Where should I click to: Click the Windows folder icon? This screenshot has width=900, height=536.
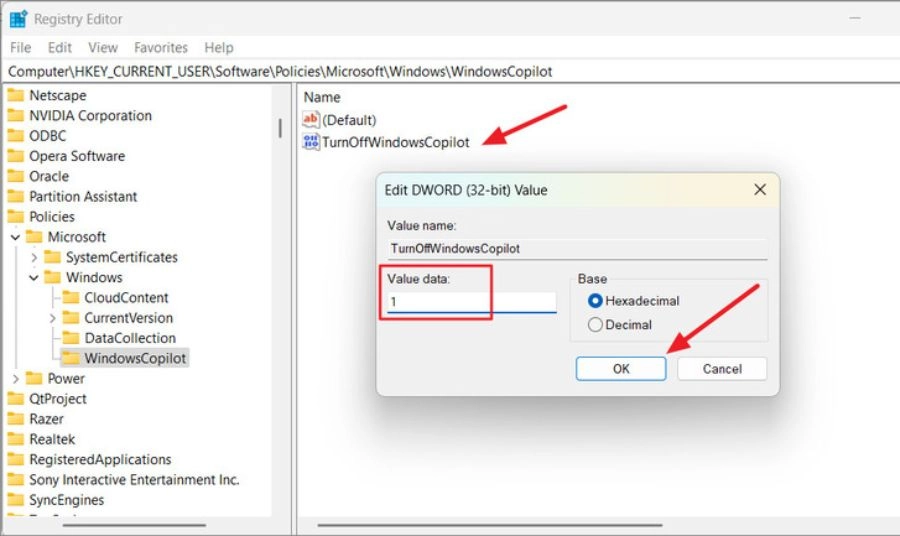52,277
